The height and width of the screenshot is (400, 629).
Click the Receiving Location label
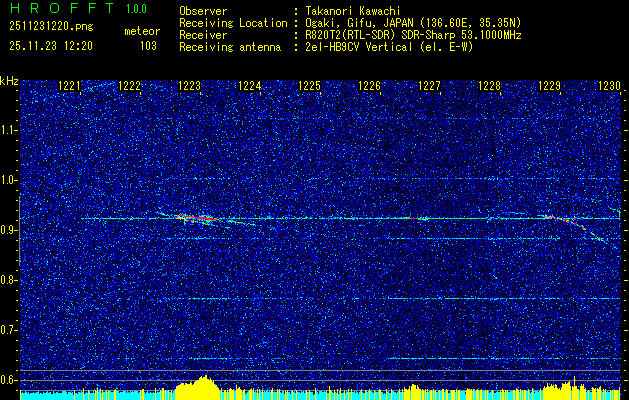pos(233,23)
